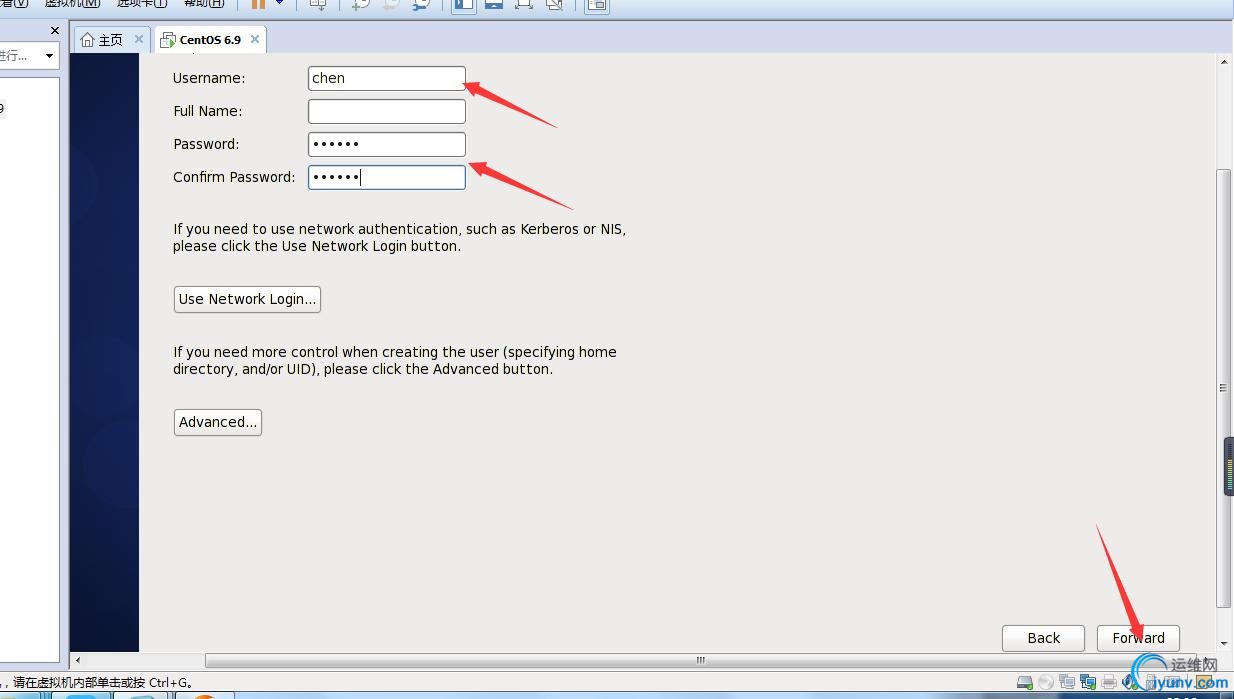Click the horizontal scrollbar thumb

701,660
